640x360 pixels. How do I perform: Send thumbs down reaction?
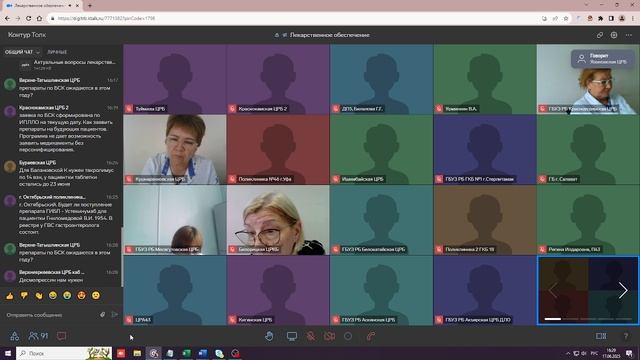pos(24,296)
